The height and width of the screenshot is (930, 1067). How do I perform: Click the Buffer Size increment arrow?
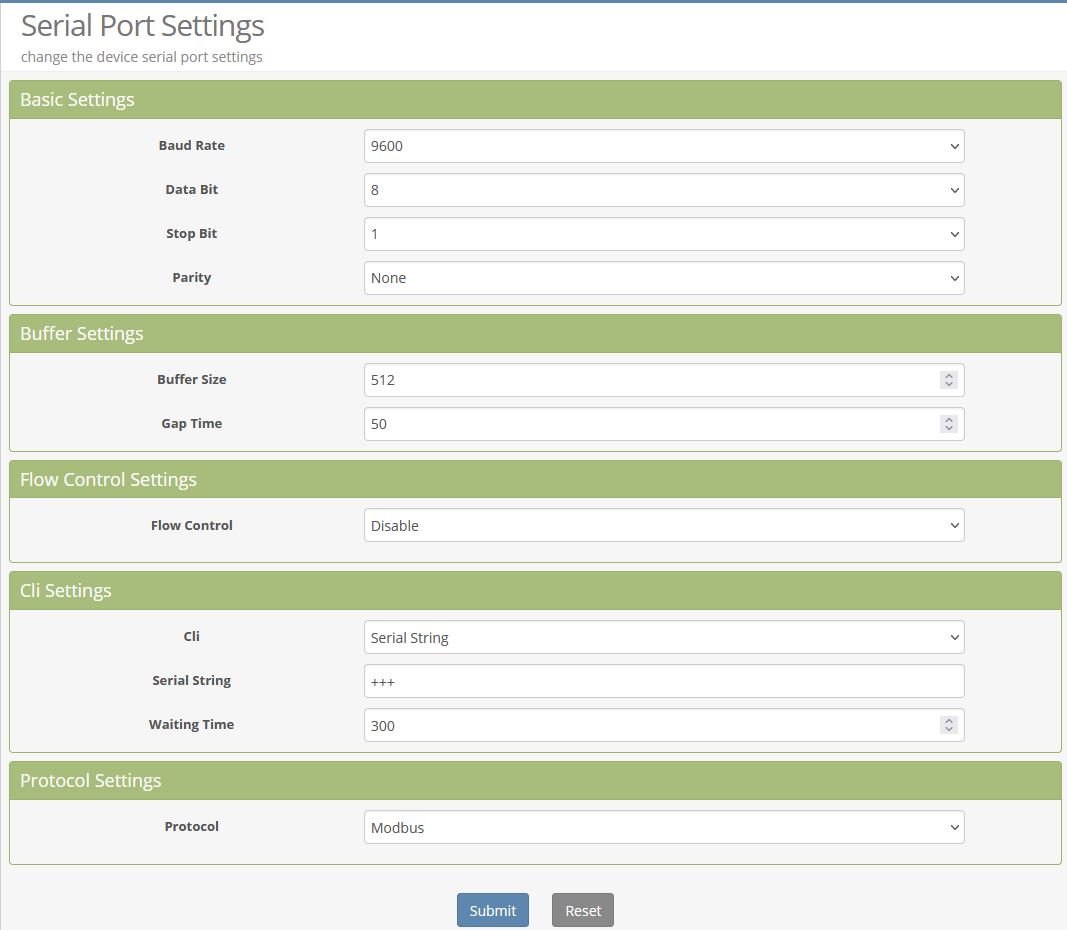[x=948, y=374]
